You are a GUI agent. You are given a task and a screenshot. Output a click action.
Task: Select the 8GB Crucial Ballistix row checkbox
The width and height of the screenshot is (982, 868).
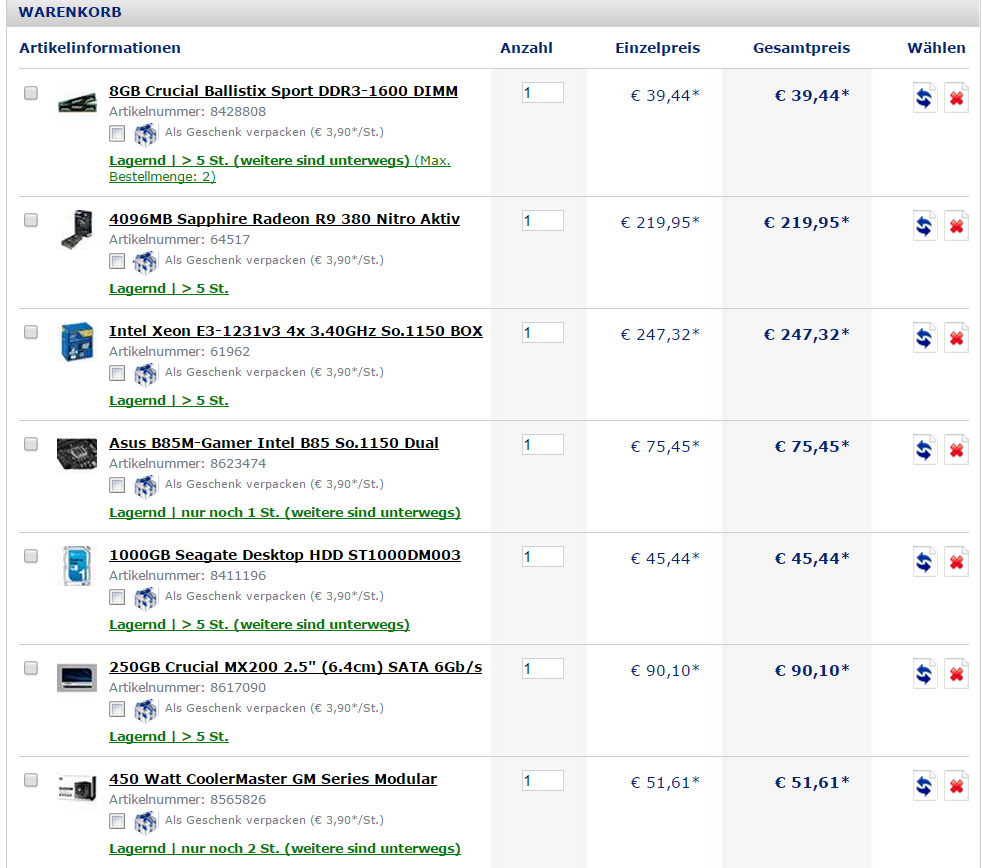click(31, 93)
